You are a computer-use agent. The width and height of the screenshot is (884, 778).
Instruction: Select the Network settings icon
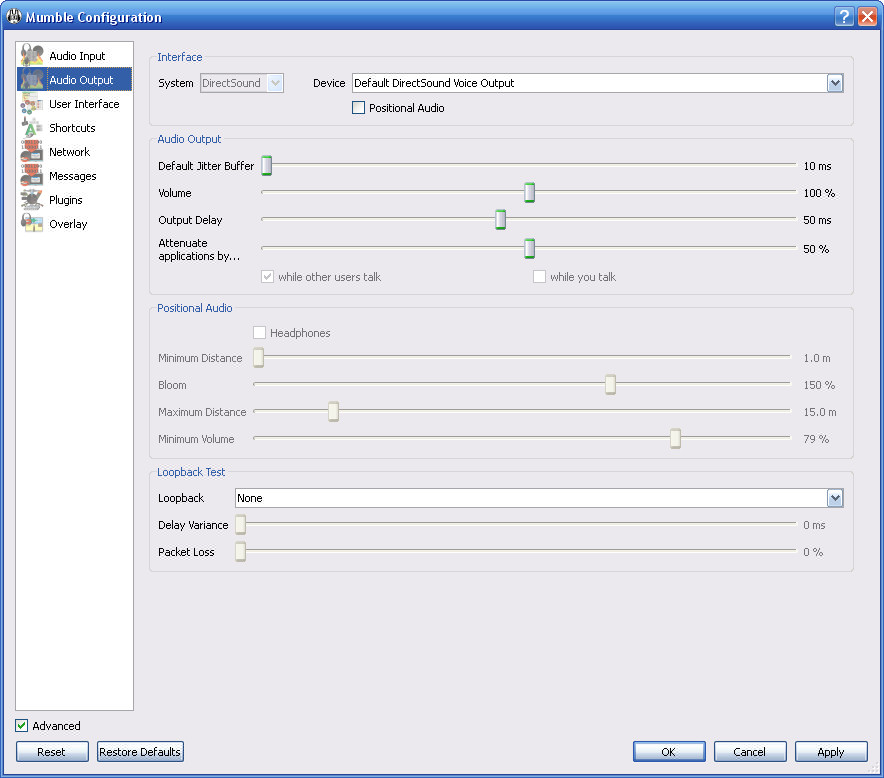(x=32, y=152)
